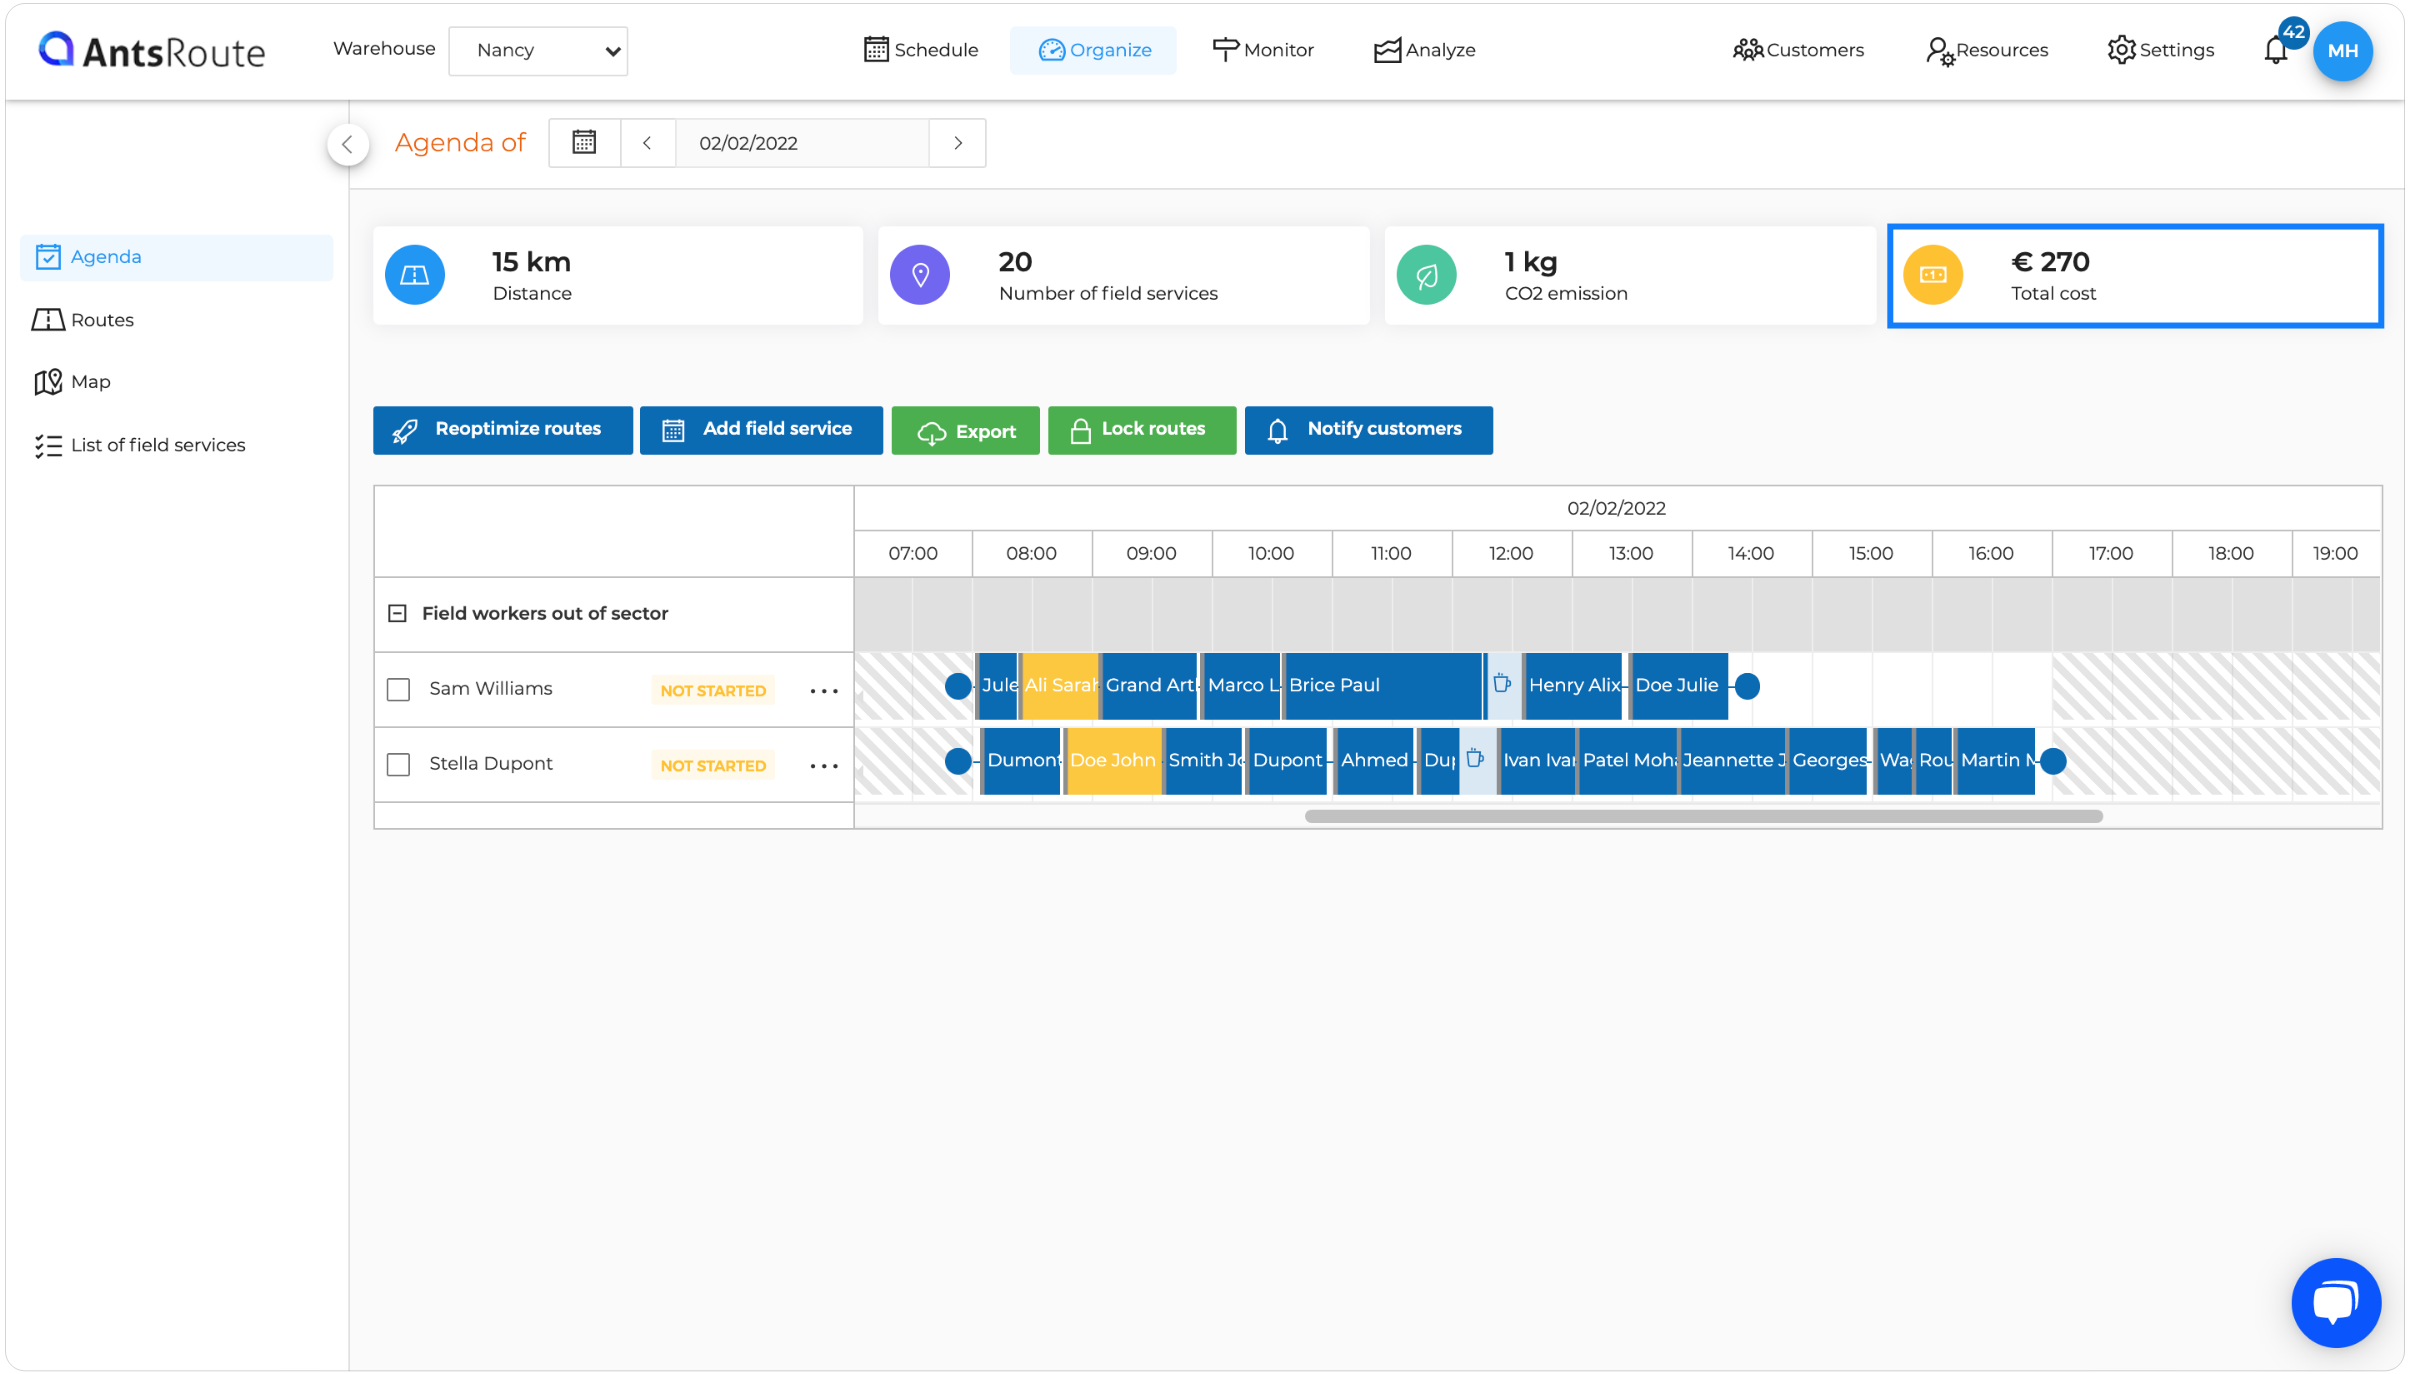Select the Martin appointment block
This screenshot has width=2409, height=1374.
pos(1996,761)
